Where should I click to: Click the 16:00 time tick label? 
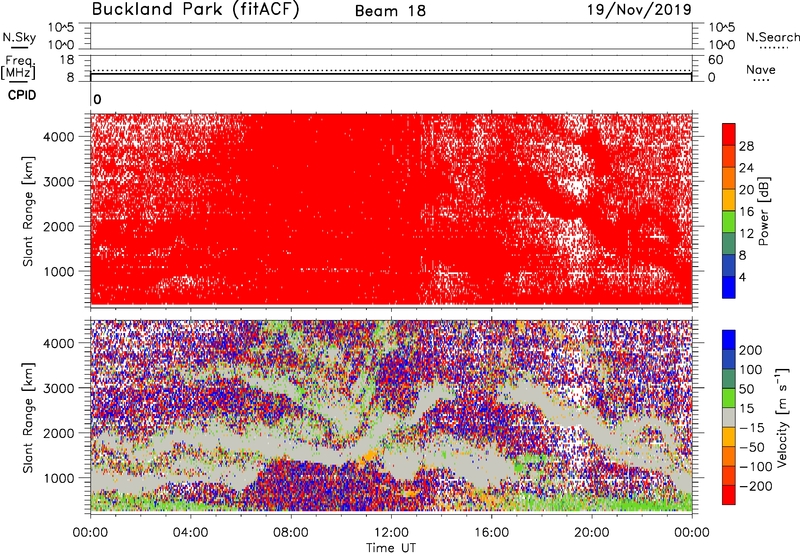pyautogui.click(x=491, y=533)
